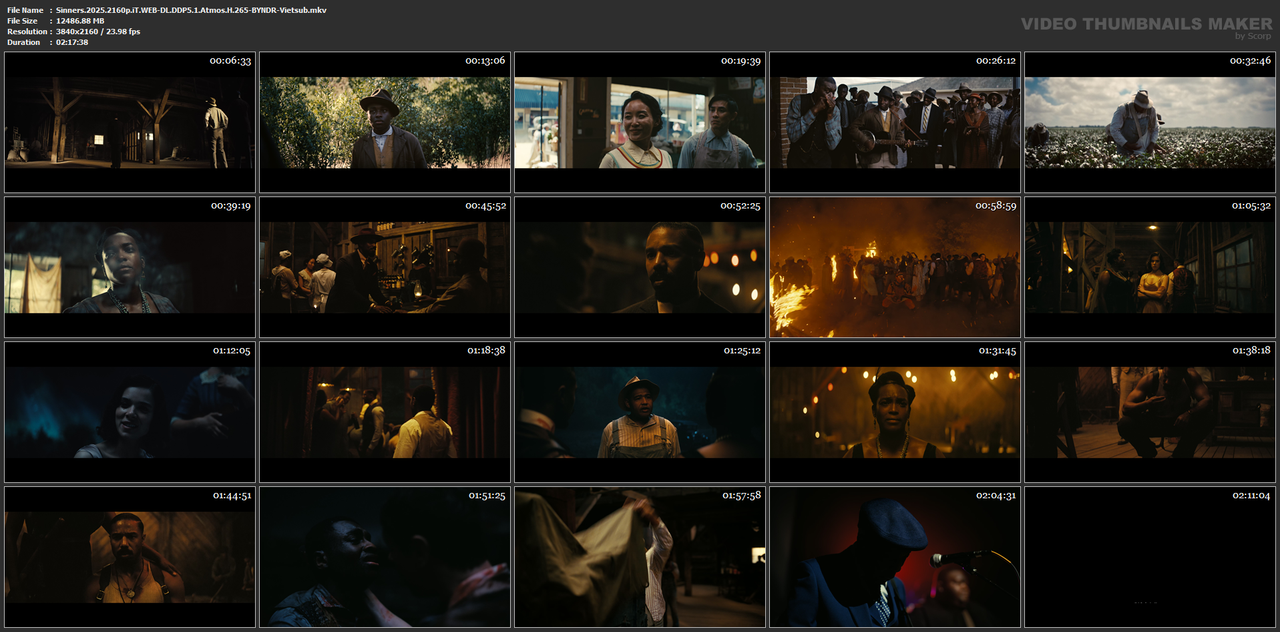
Task: Open the frame at 00:45:52
Action: (x=385, y=267)
